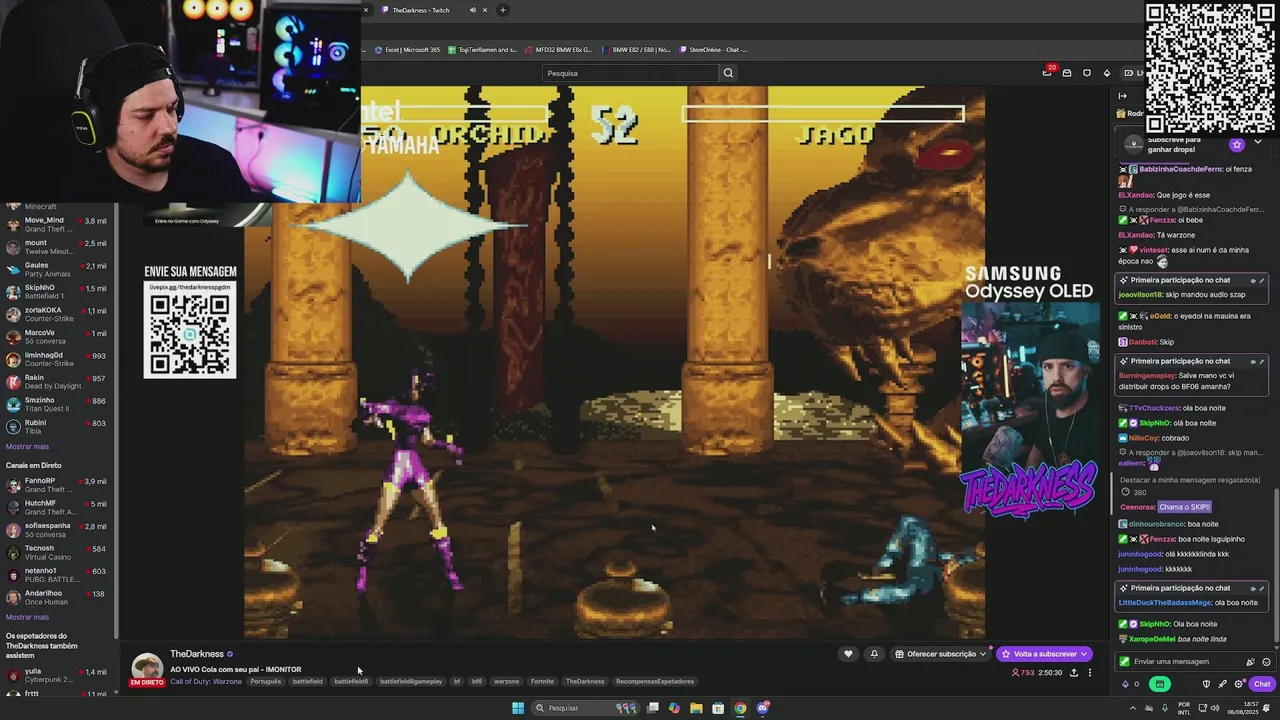This screenshot has width=1280, height=720.
Task: Collapse the chat panel arrow
Action: coord(1122,96)
